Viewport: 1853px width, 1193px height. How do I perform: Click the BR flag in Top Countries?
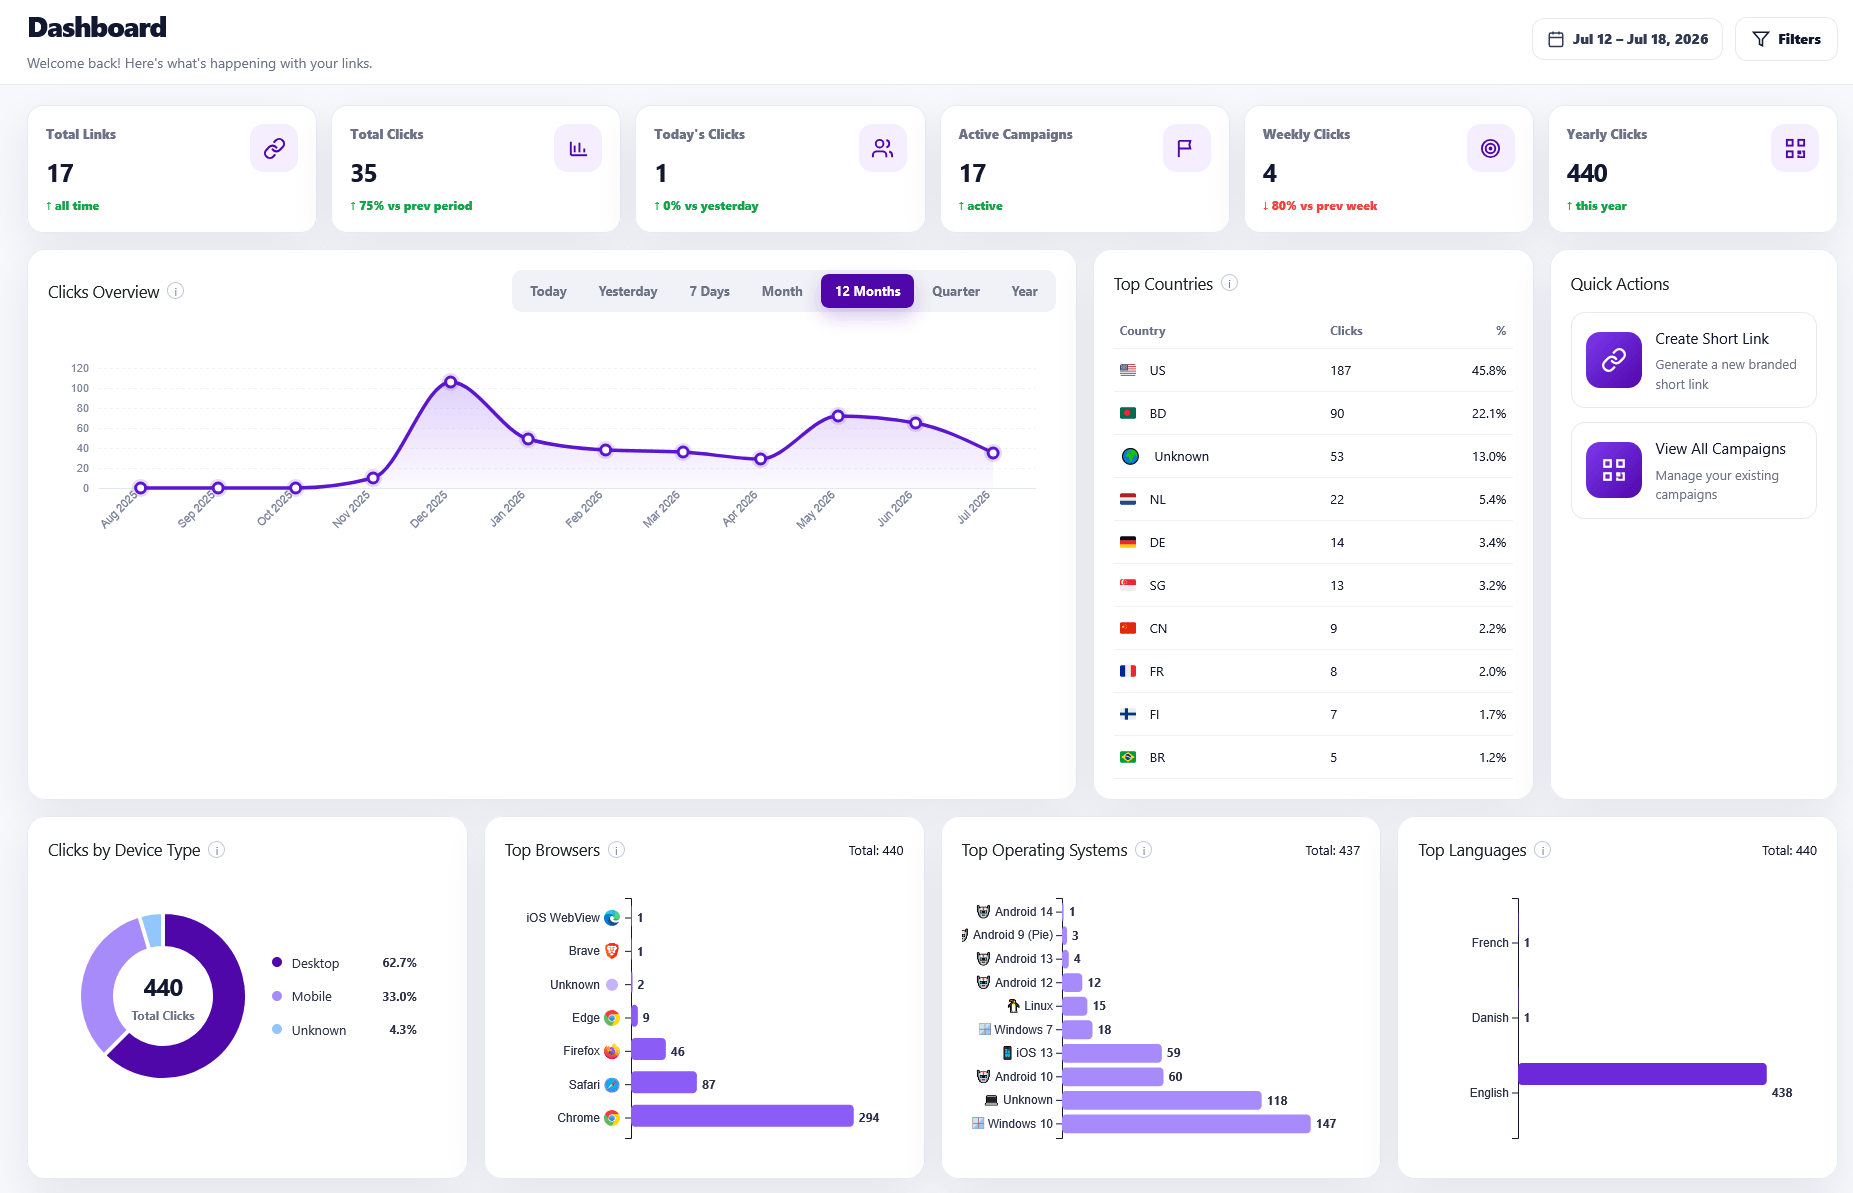click(x=1128, y=757)
